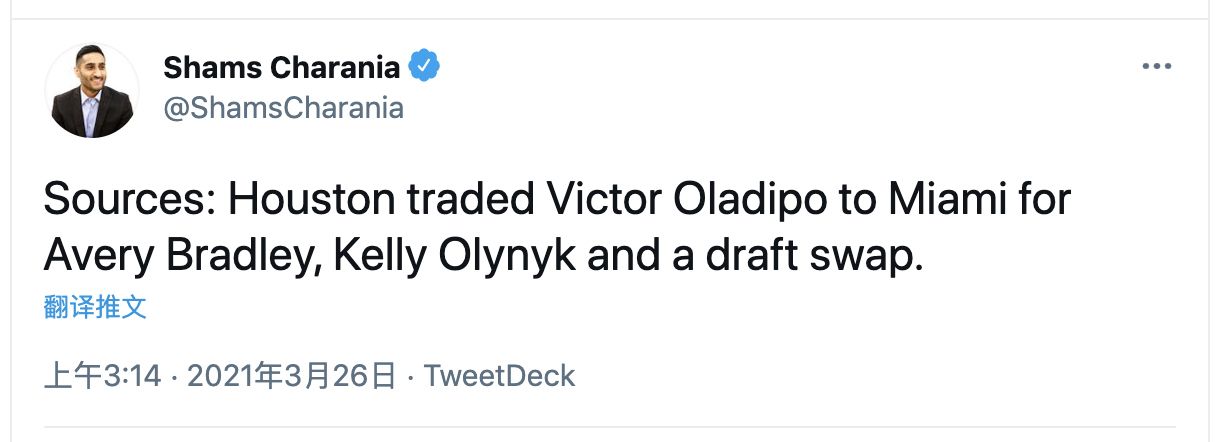This screenshot has height=442, width=1224.
Task: Click the word "traded" in the tweet
Action: tap(468, 201)
